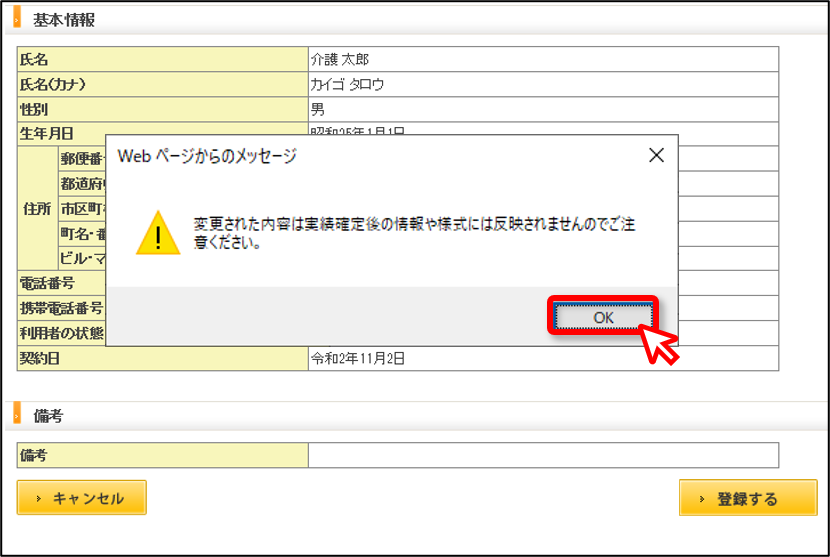Click the dialog title Web ページからのメッセージ
Image resolution: width=830 pixels, height=557 pixels.
207,156
